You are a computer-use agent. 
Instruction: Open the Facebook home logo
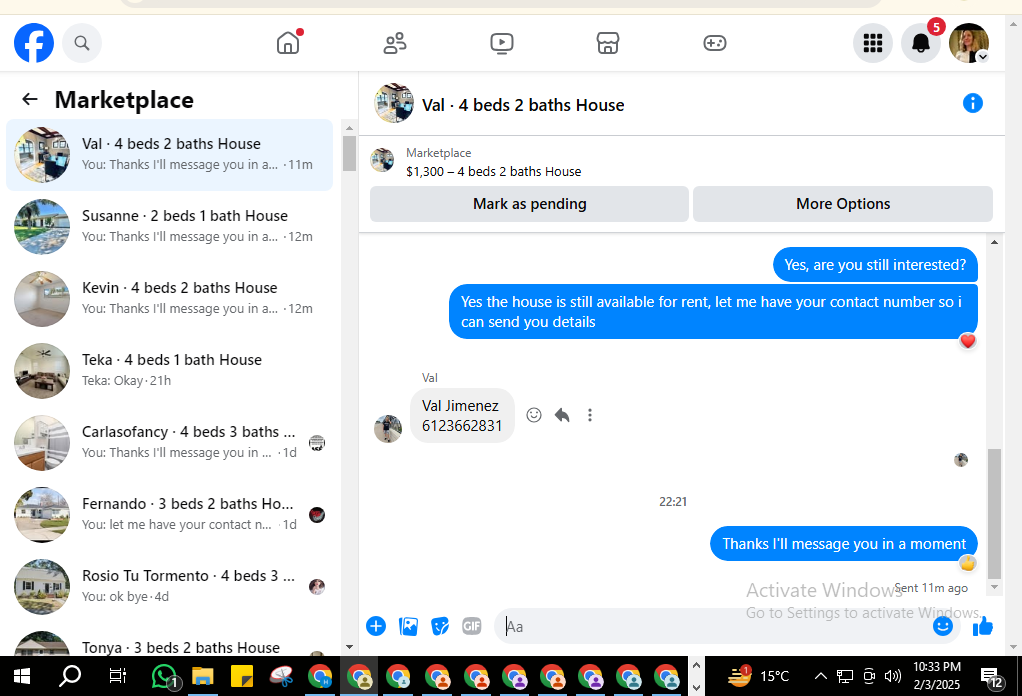(34, 43)
